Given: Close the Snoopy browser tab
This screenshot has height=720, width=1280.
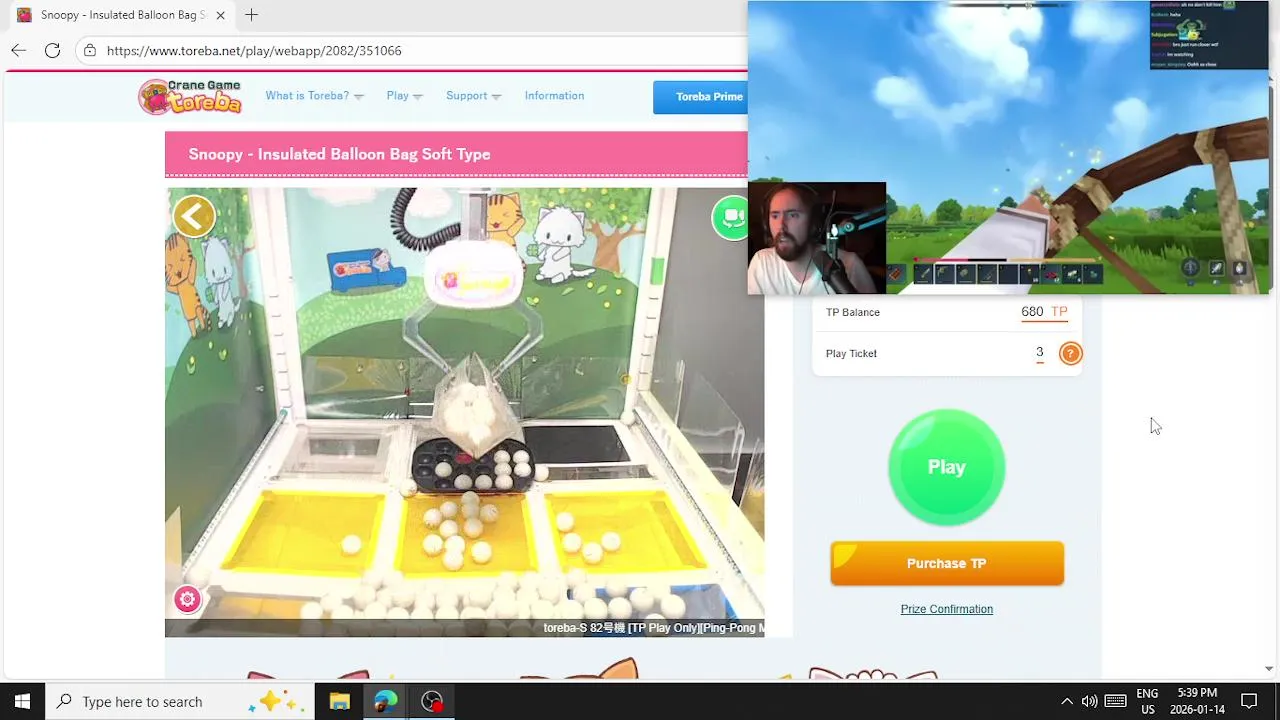Looking at the screenshot, I should [220, 15].
